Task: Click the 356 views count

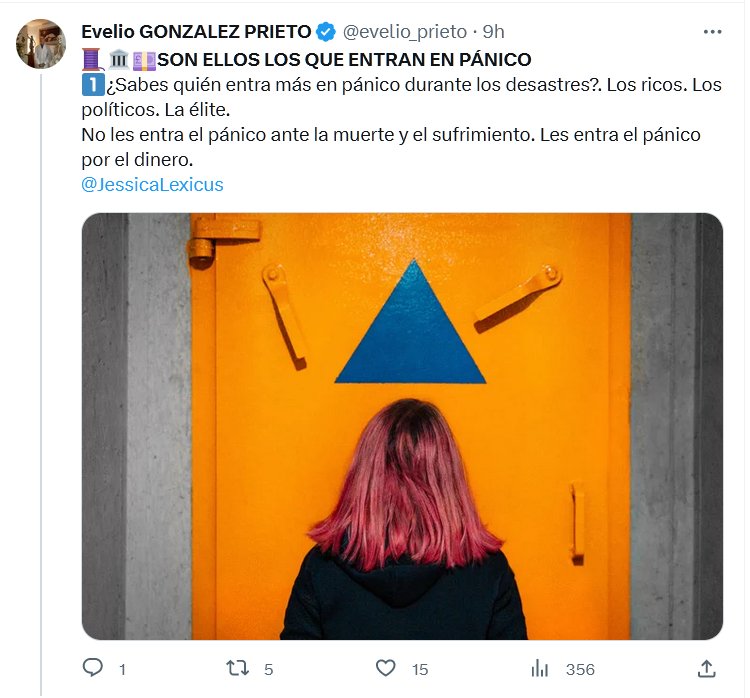Action: pos(580,669)
